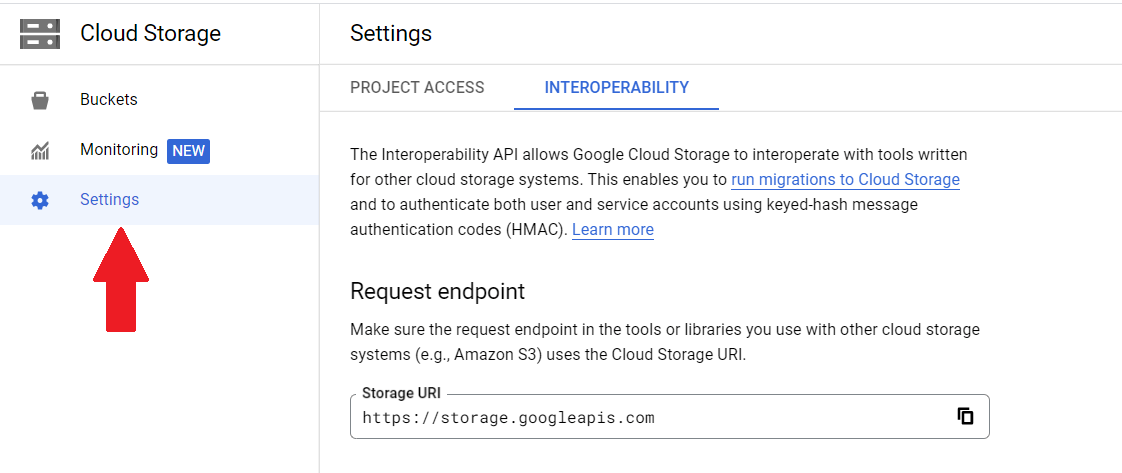The height and width of the screenshot is (473, 1122).
Task: Follow the Learn more link
Action: (613, 230)
